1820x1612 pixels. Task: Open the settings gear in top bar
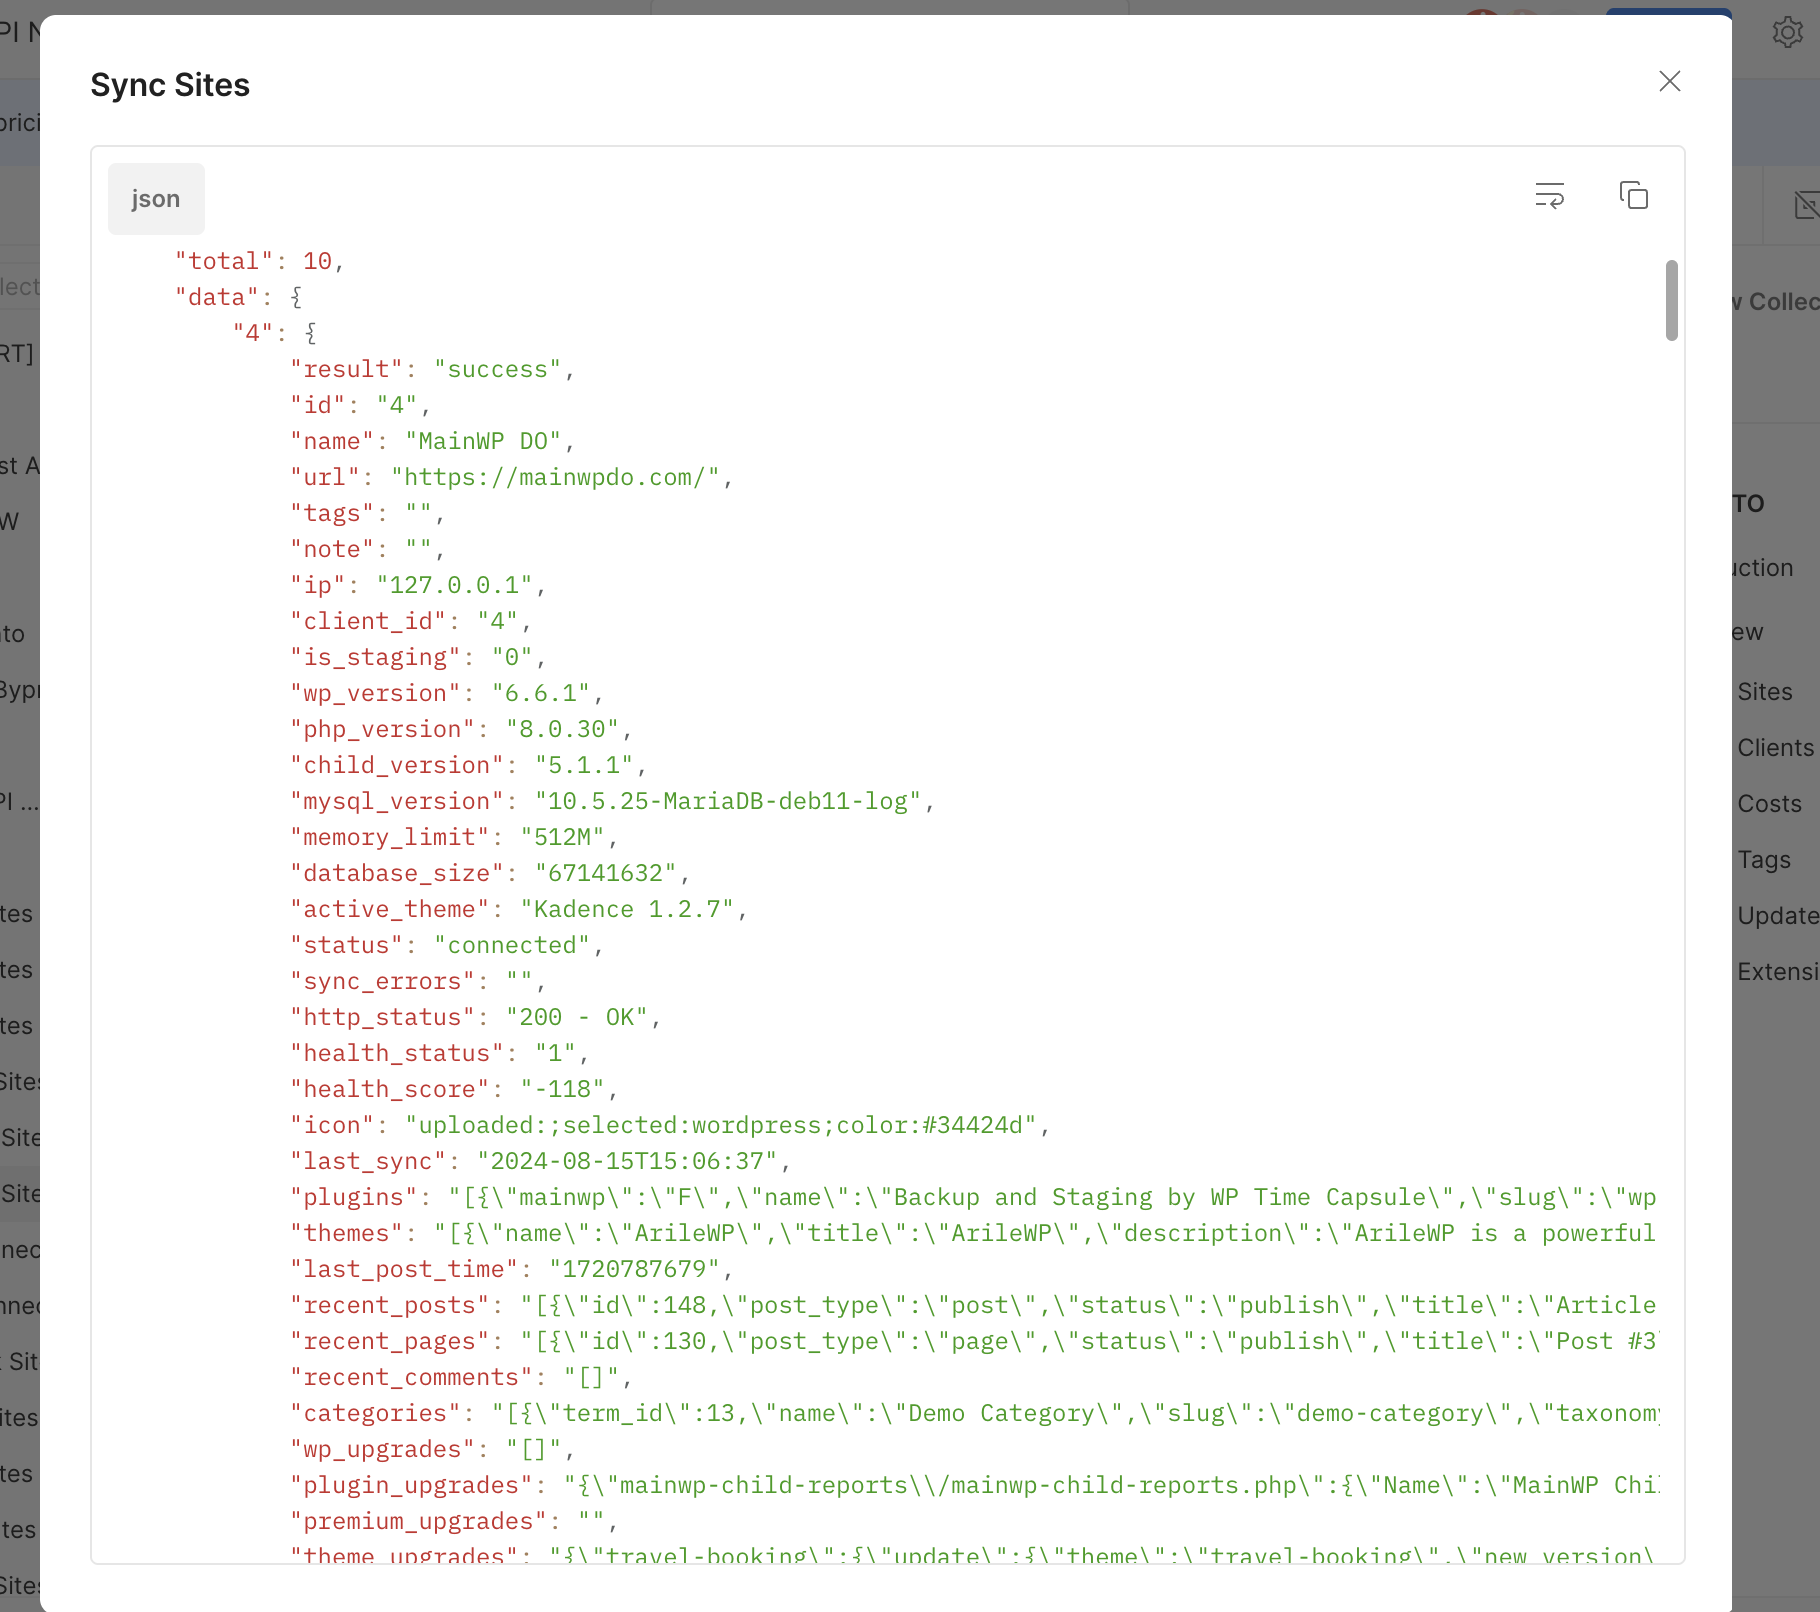click(x=1787, y=32)
